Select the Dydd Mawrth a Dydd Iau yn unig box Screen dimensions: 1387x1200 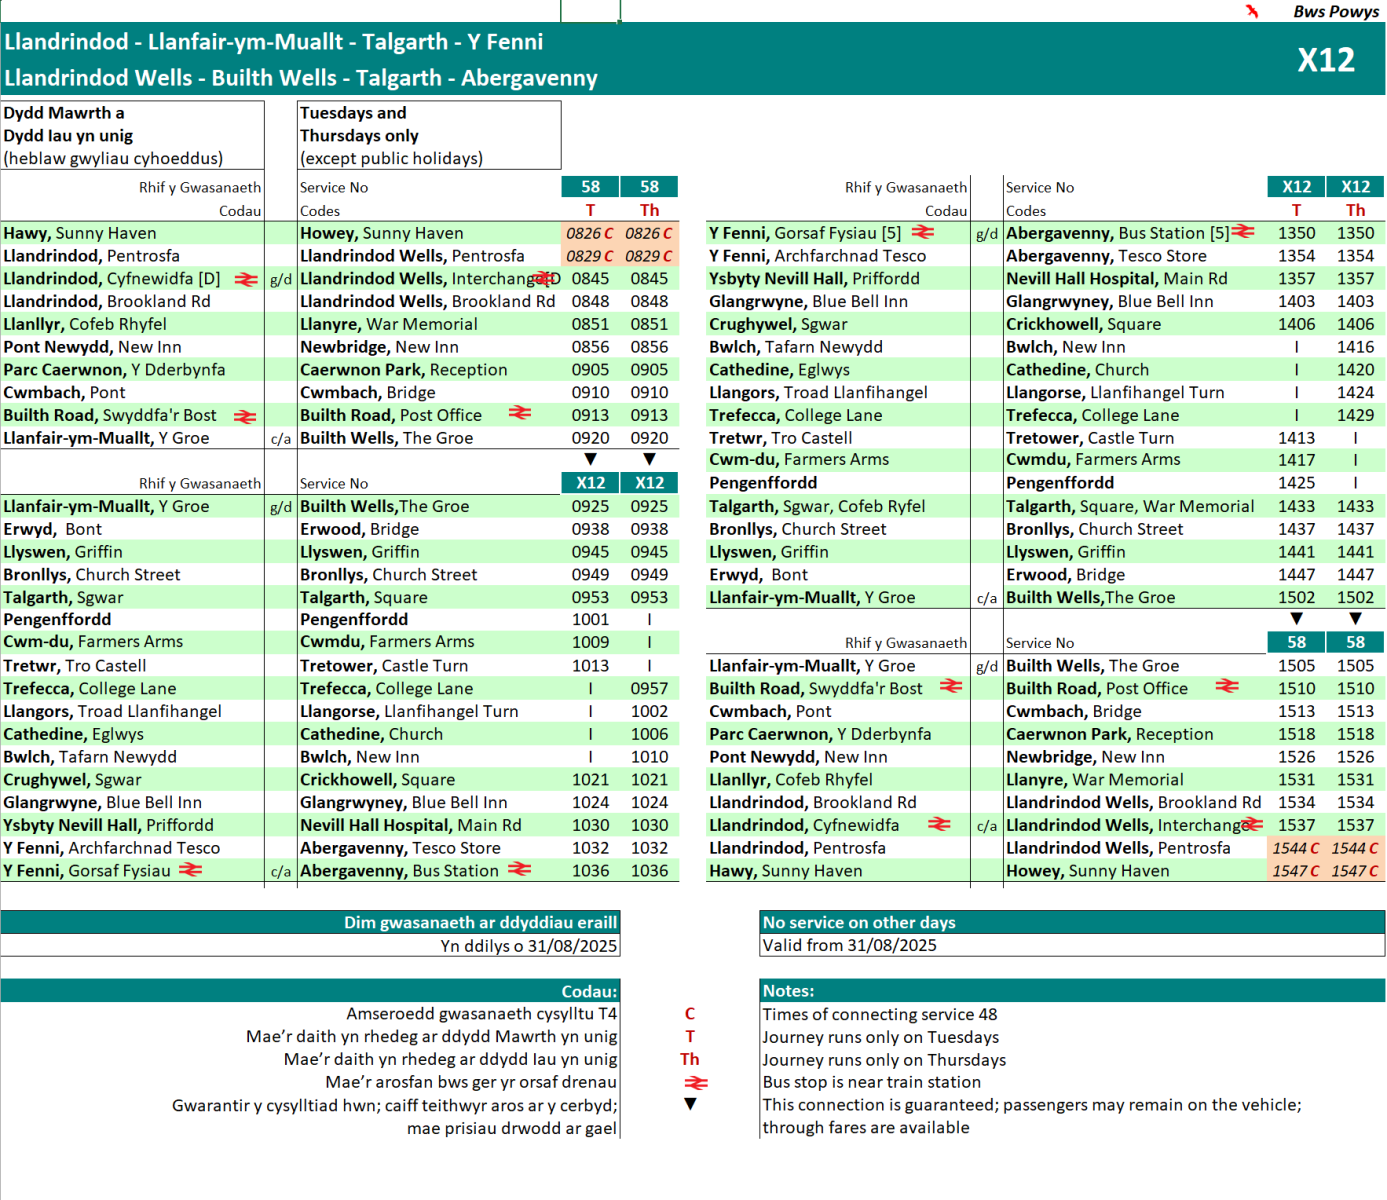(133, 135)
